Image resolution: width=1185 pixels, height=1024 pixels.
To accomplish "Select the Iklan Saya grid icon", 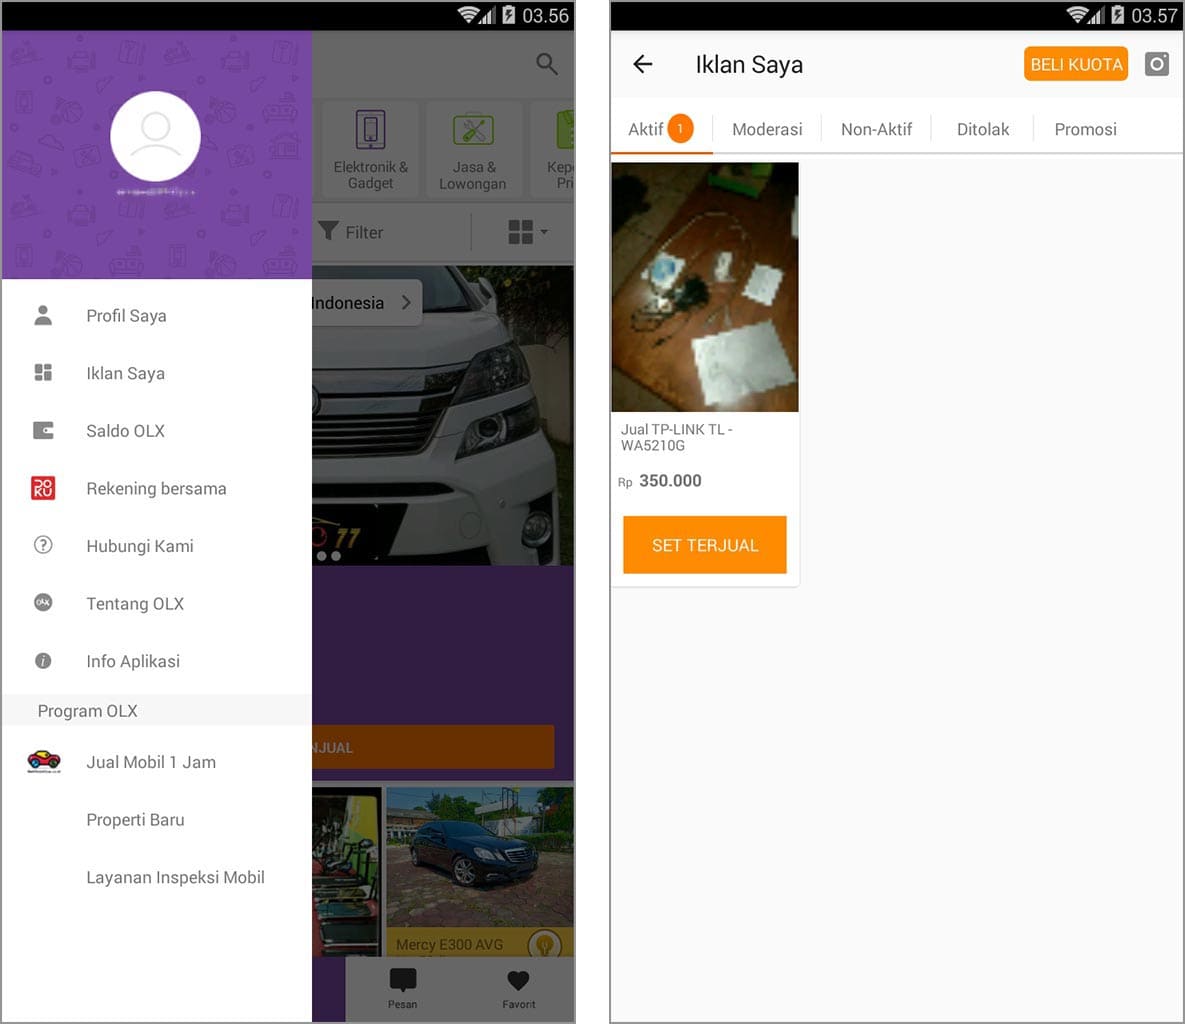I will coord(44,372).
